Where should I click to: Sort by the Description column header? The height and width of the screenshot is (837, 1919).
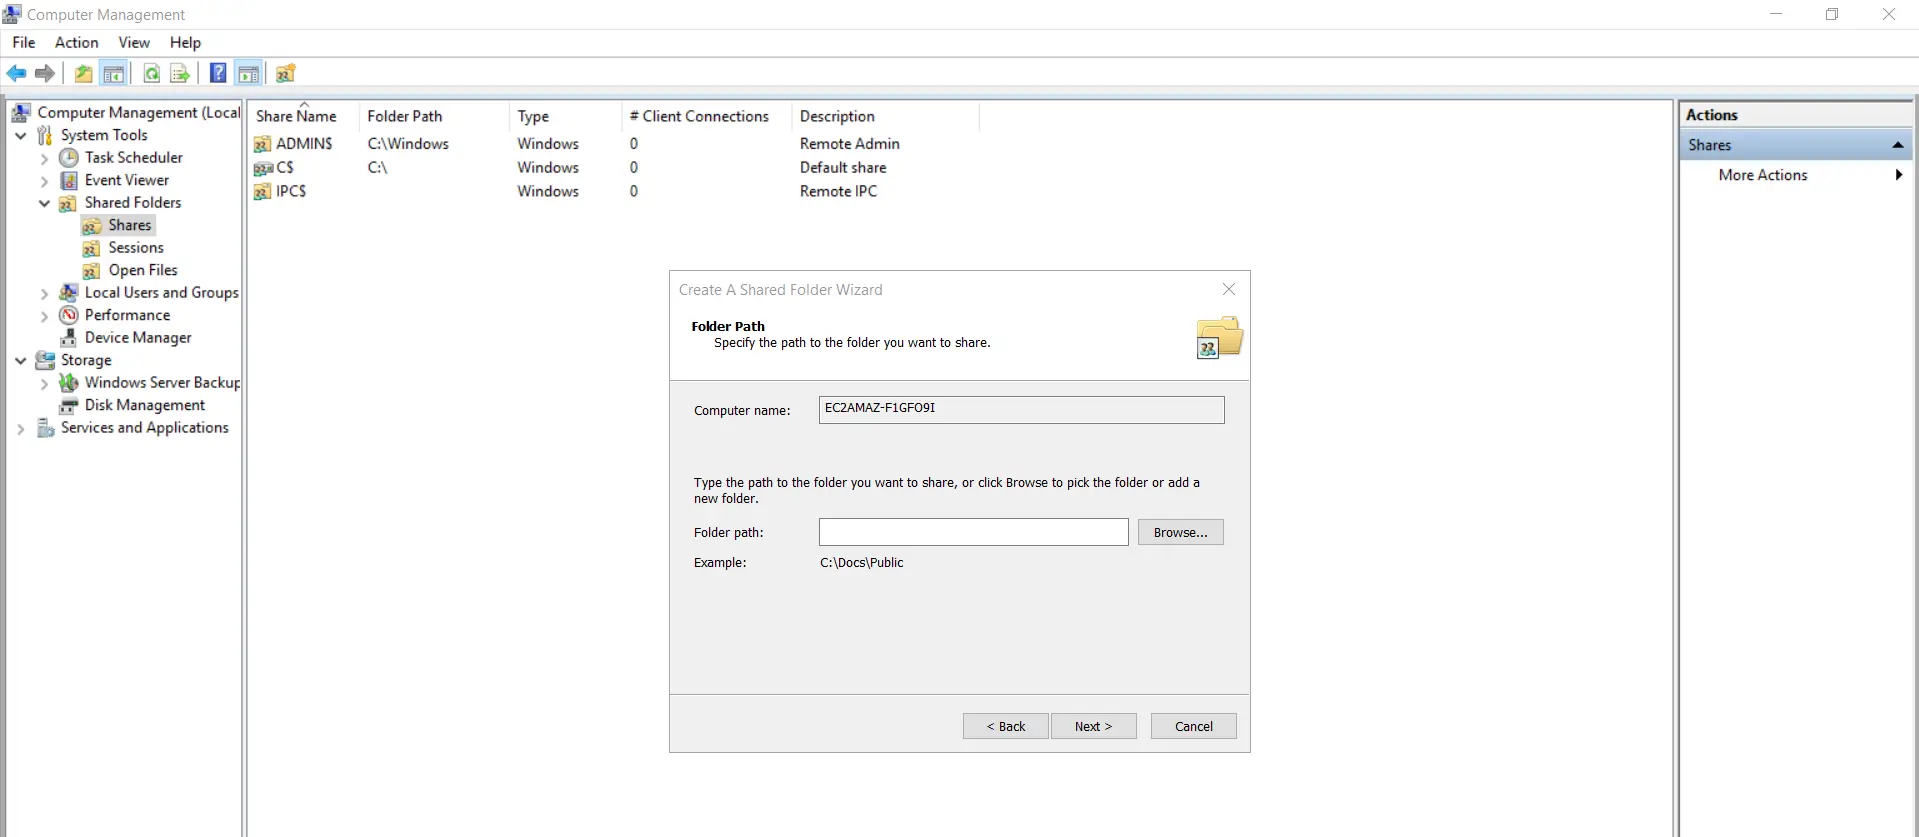point(885,116)
